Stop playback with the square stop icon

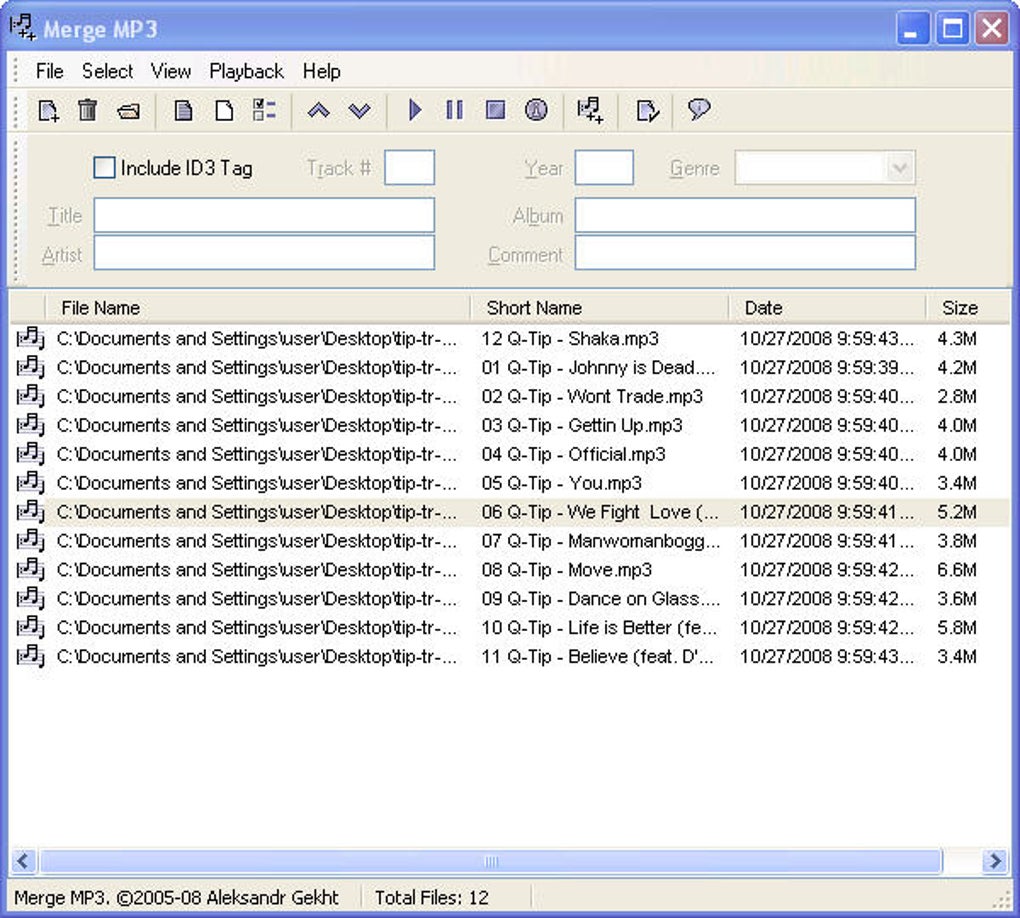click(x=496, y=110)
